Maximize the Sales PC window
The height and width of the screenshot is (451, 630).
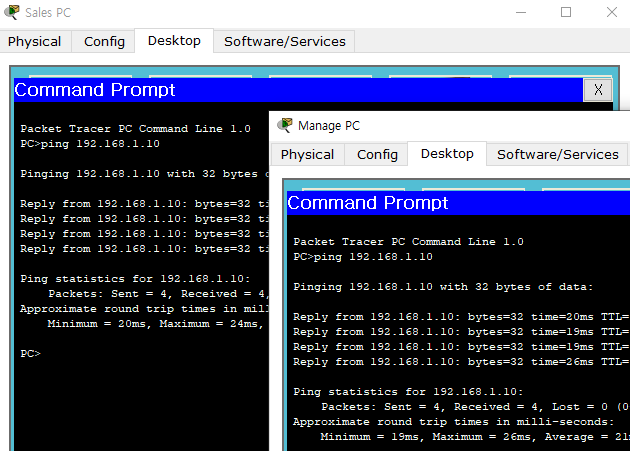pos(566,12)
